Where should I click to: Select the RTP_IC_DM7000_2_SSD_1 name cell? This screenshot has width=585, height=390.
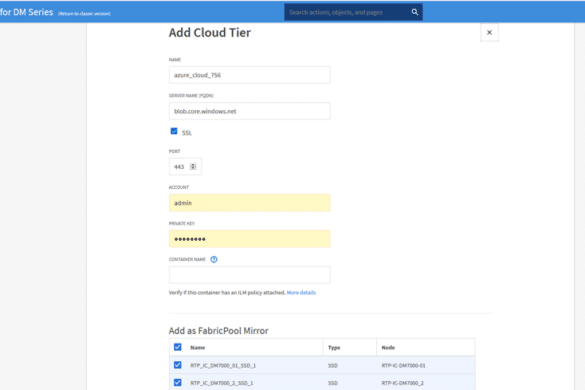pos(222,383)
